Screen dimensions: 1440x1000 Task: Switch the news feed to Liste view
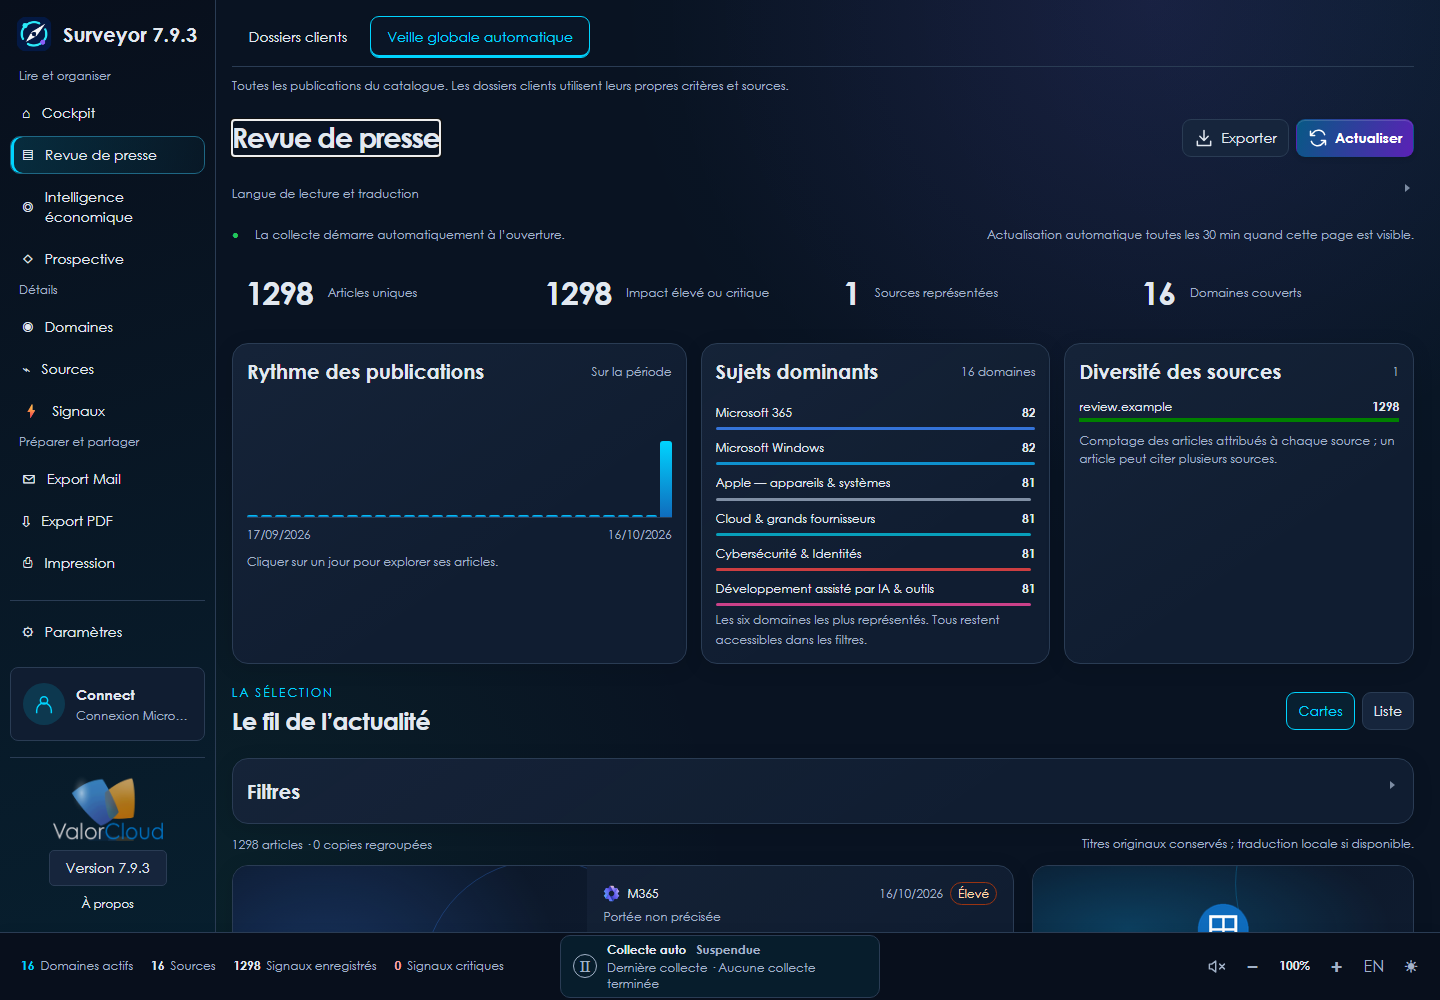(1387, 711)
